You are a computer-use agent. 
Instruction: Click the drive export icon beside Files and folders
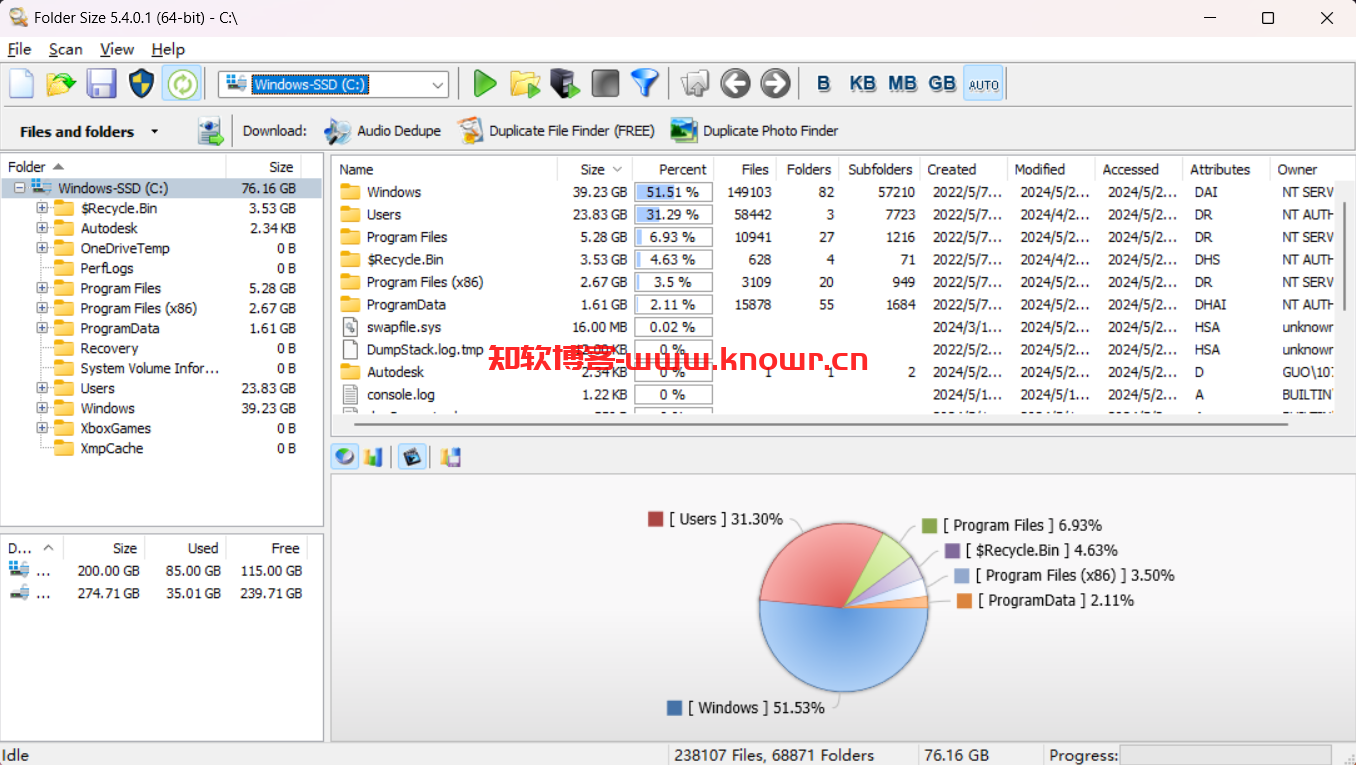click(x=210, y=131)
